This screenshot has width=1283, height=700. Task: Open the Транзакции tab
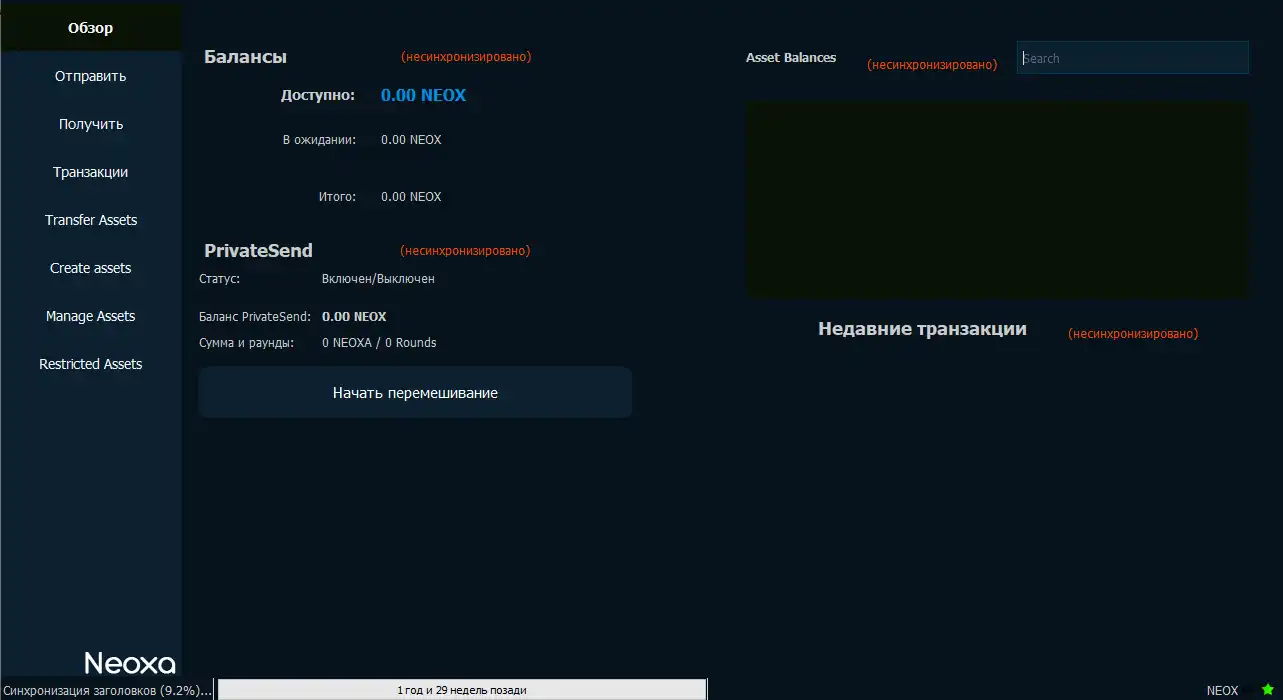[x=90, y=172]
